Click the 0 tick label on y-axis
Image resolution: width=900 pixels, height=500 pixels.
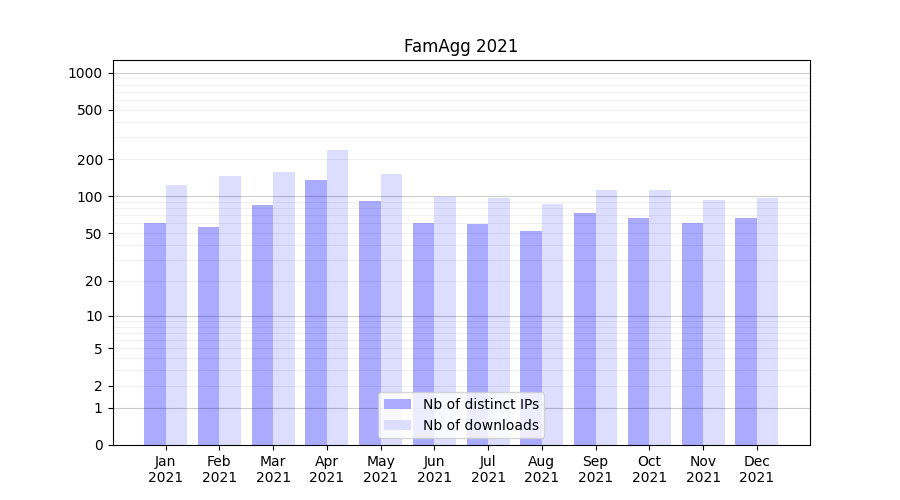tap(98, 445)
